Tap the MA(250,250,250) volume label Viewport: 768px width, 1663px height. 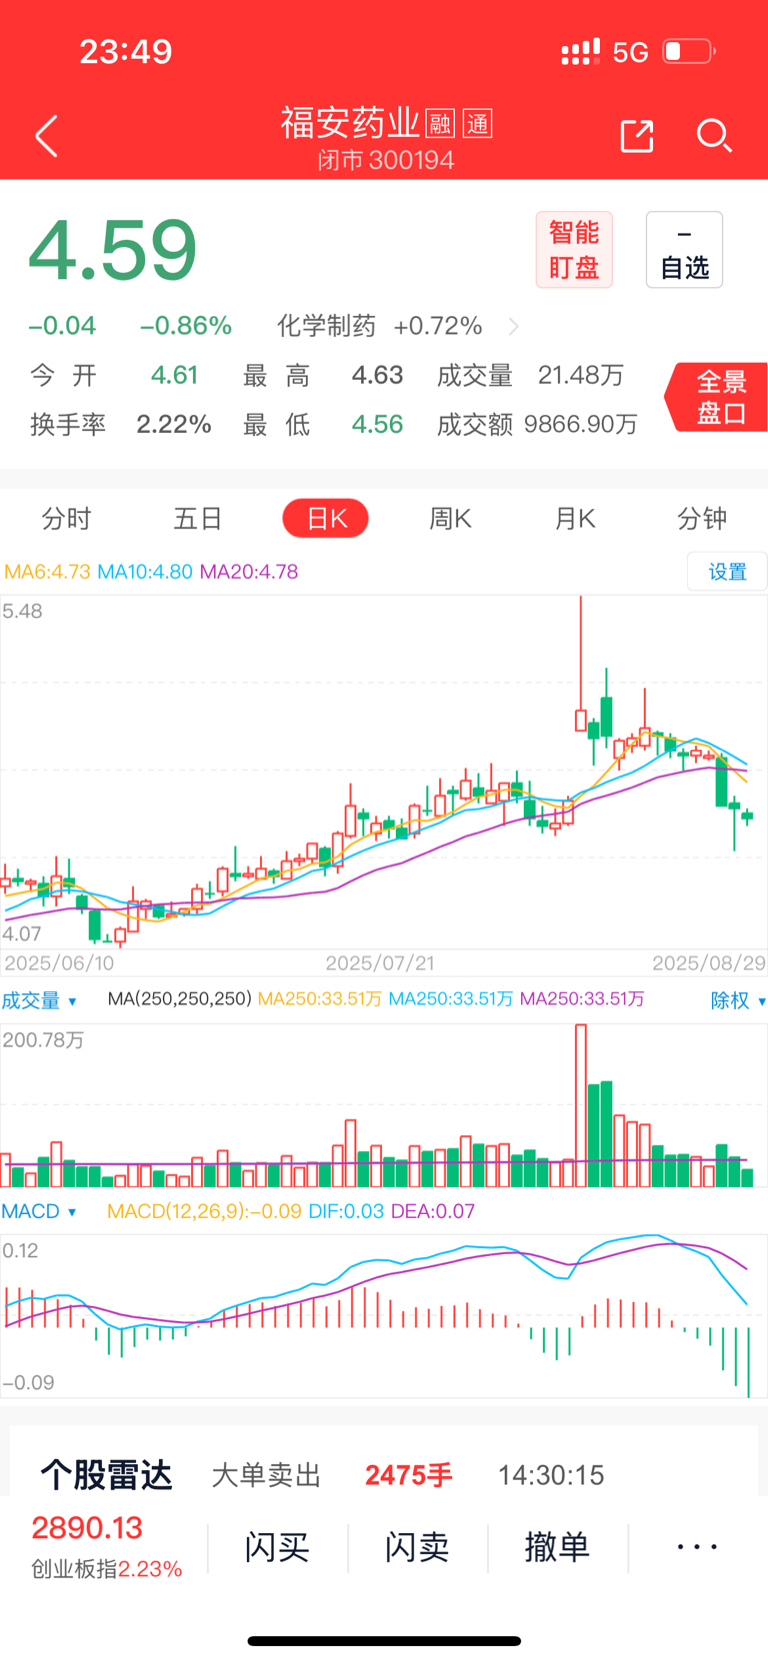(x=179, y=999)
